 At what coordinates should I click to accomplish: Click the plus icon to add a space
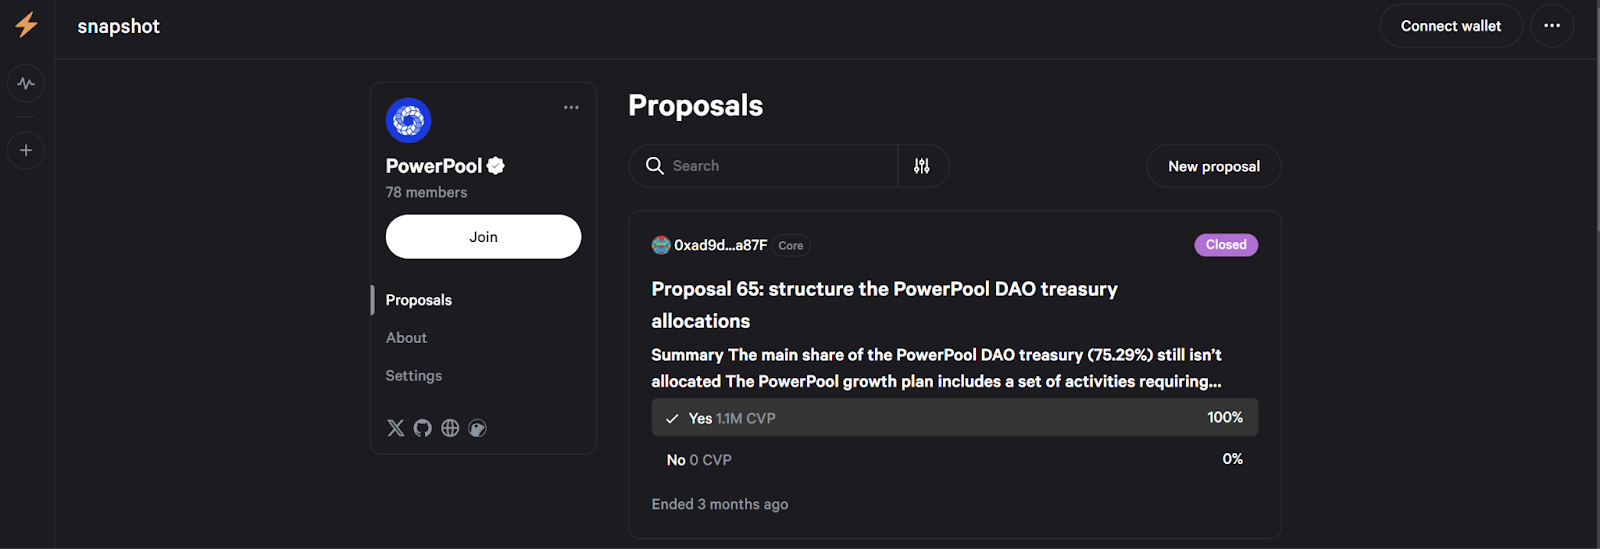tap(26, 150)
